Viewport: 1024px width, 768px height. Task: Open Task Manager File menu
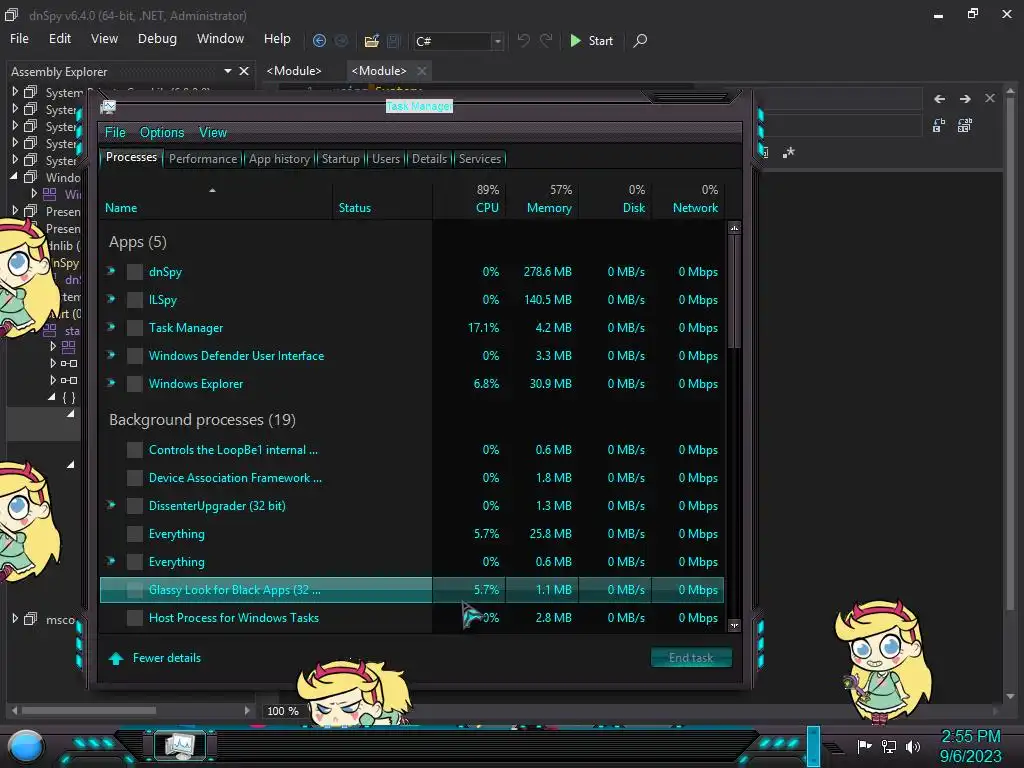pos(115,133)
